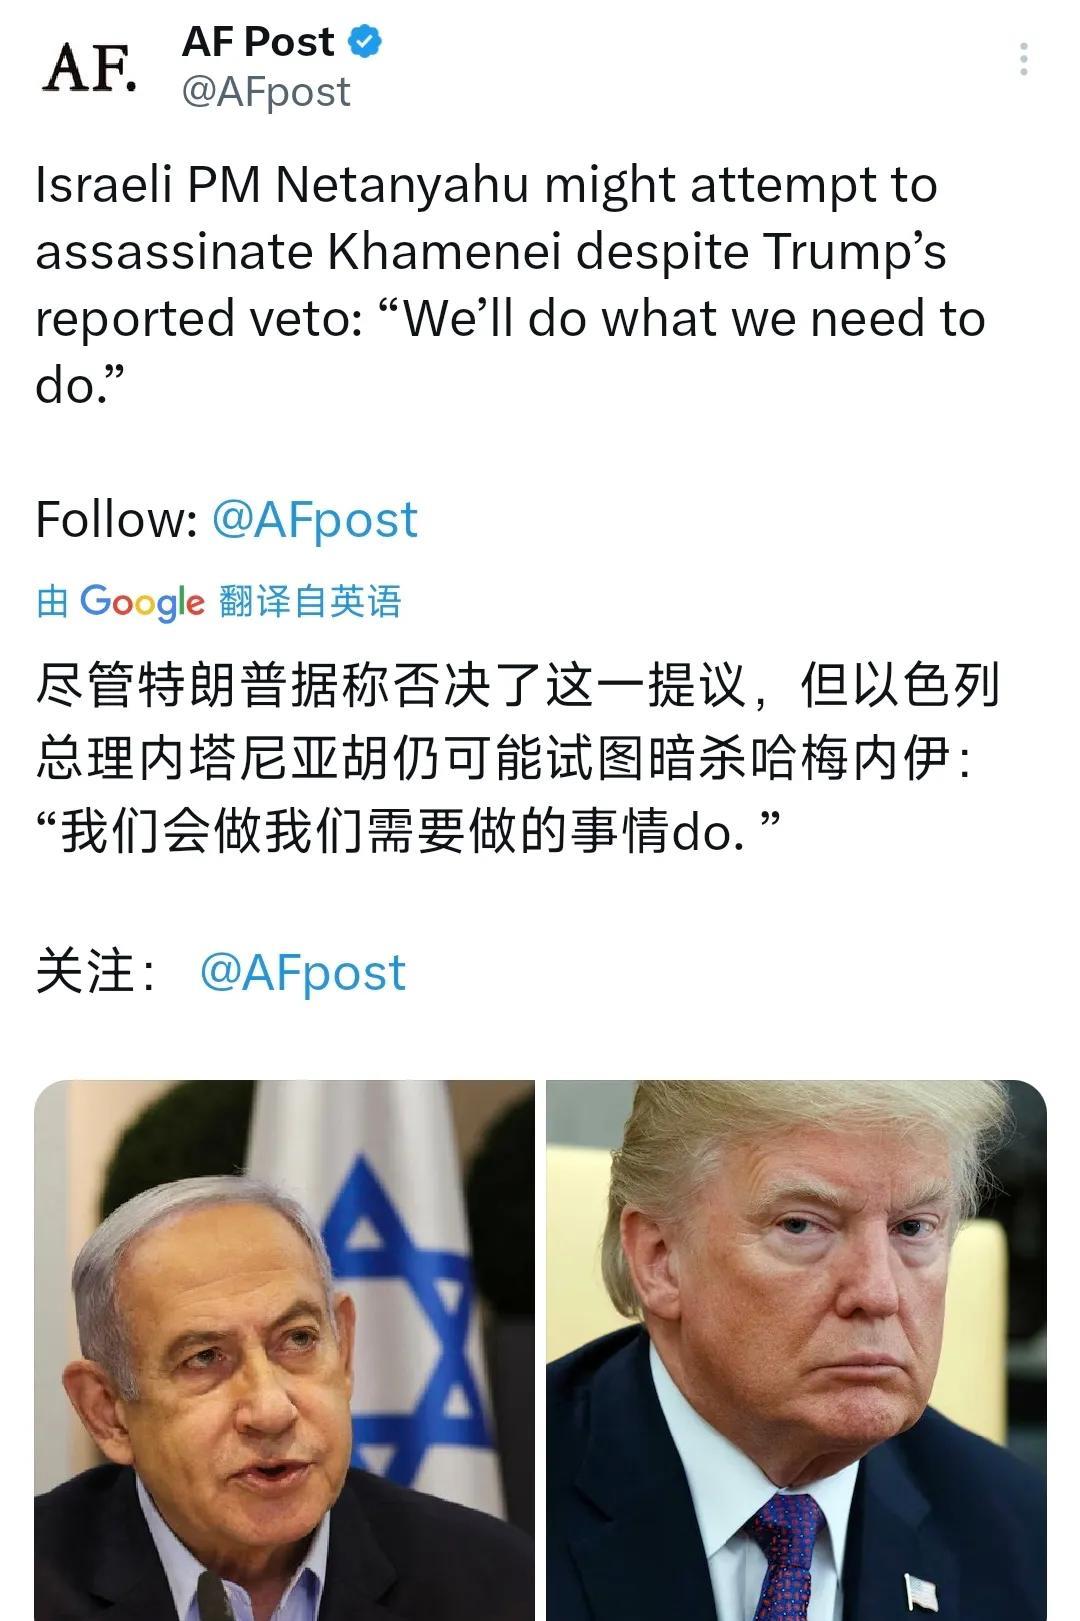Open the AF Post display name
Image resolution: width=1080 pixels, height=1621 pixels.
pyautogui.click(x=258, y=42)
